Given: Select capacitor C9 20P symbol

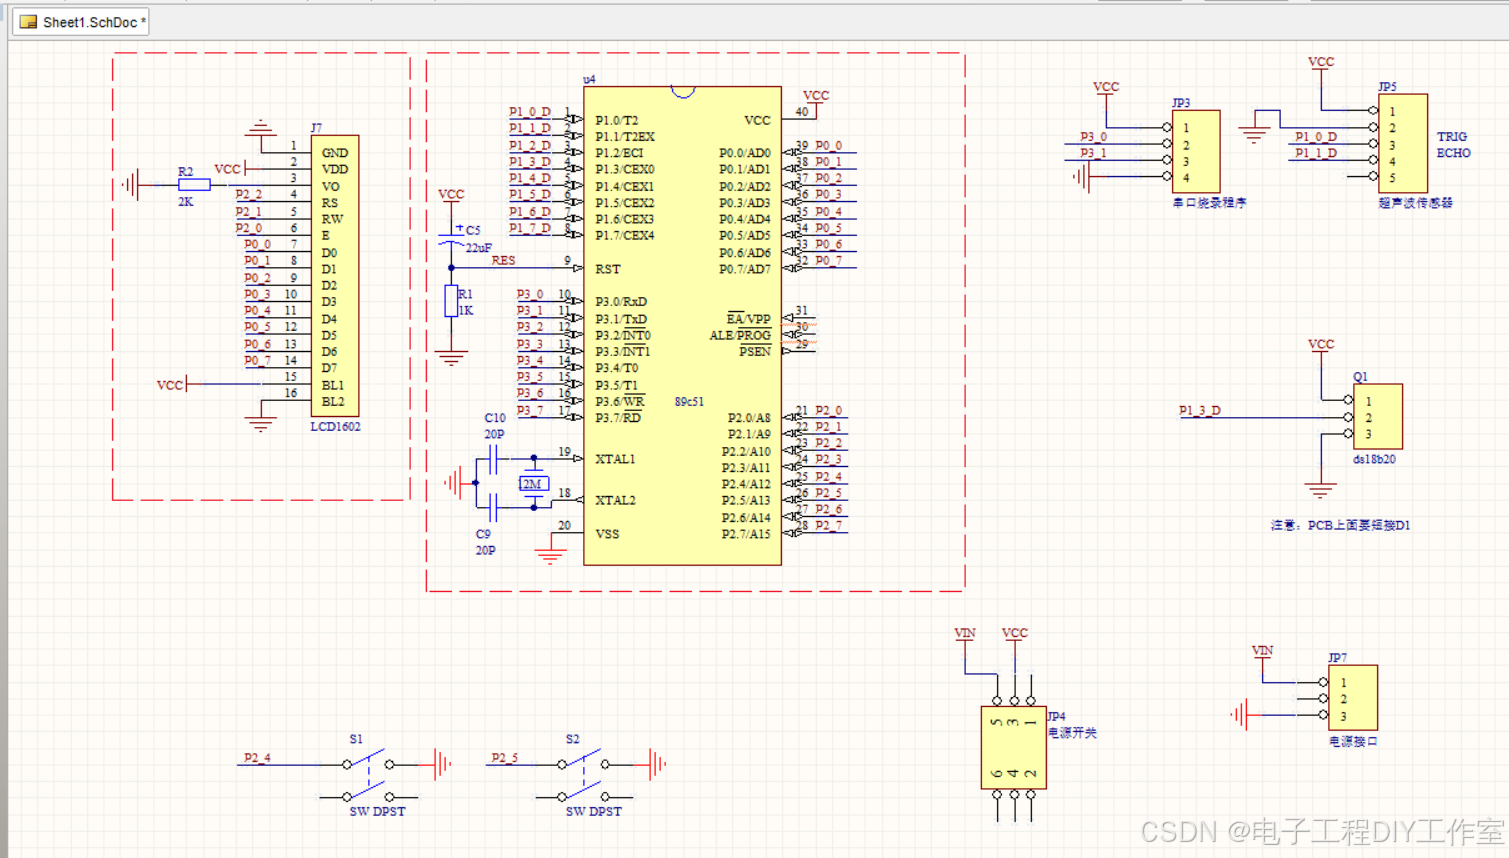Looking at the screenshot, I should [x=492, y=508].
